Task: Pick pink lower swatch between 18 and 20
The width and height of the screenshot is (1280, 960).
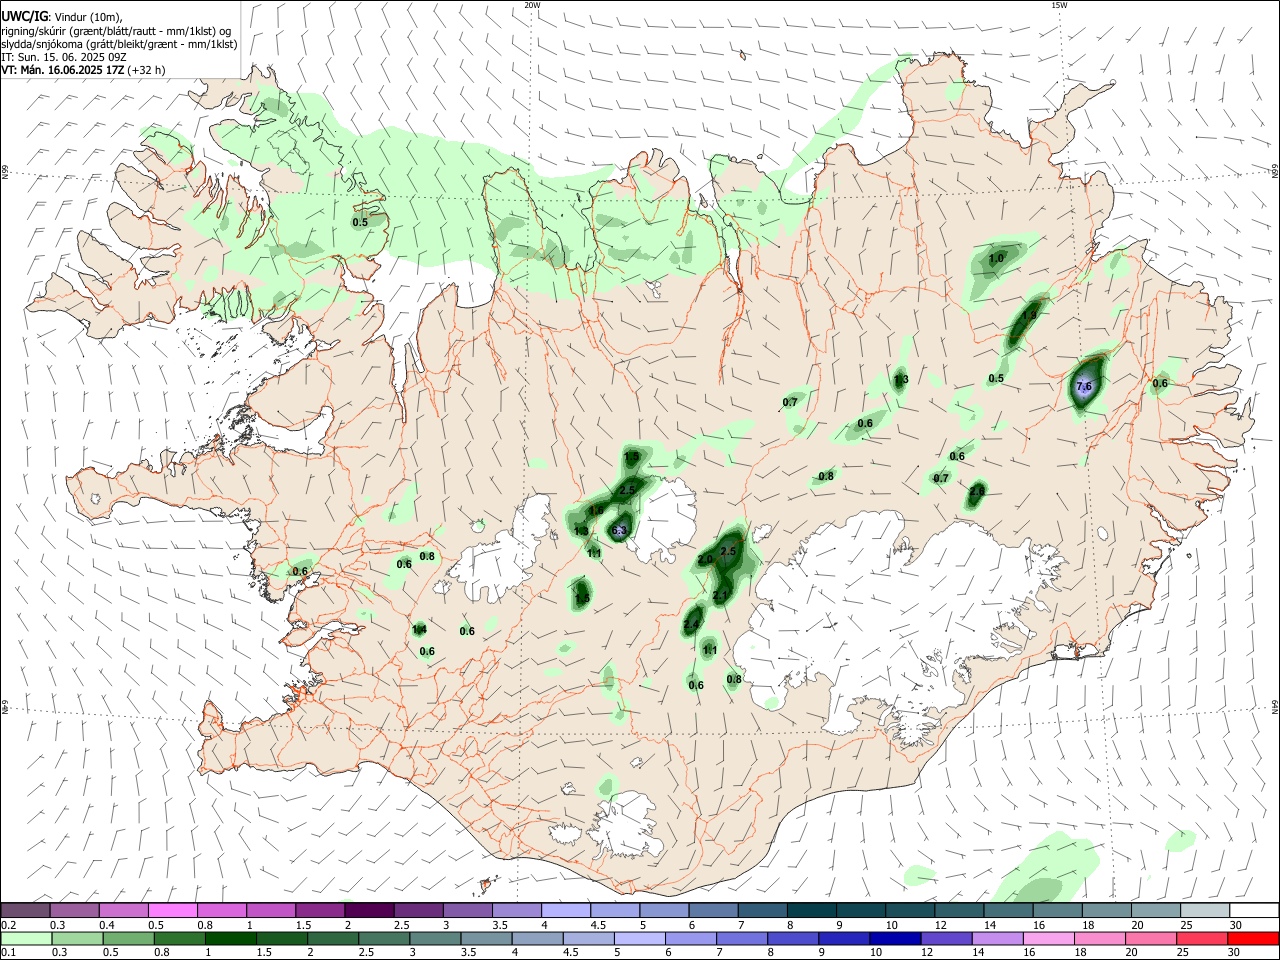Action: 1098,939
